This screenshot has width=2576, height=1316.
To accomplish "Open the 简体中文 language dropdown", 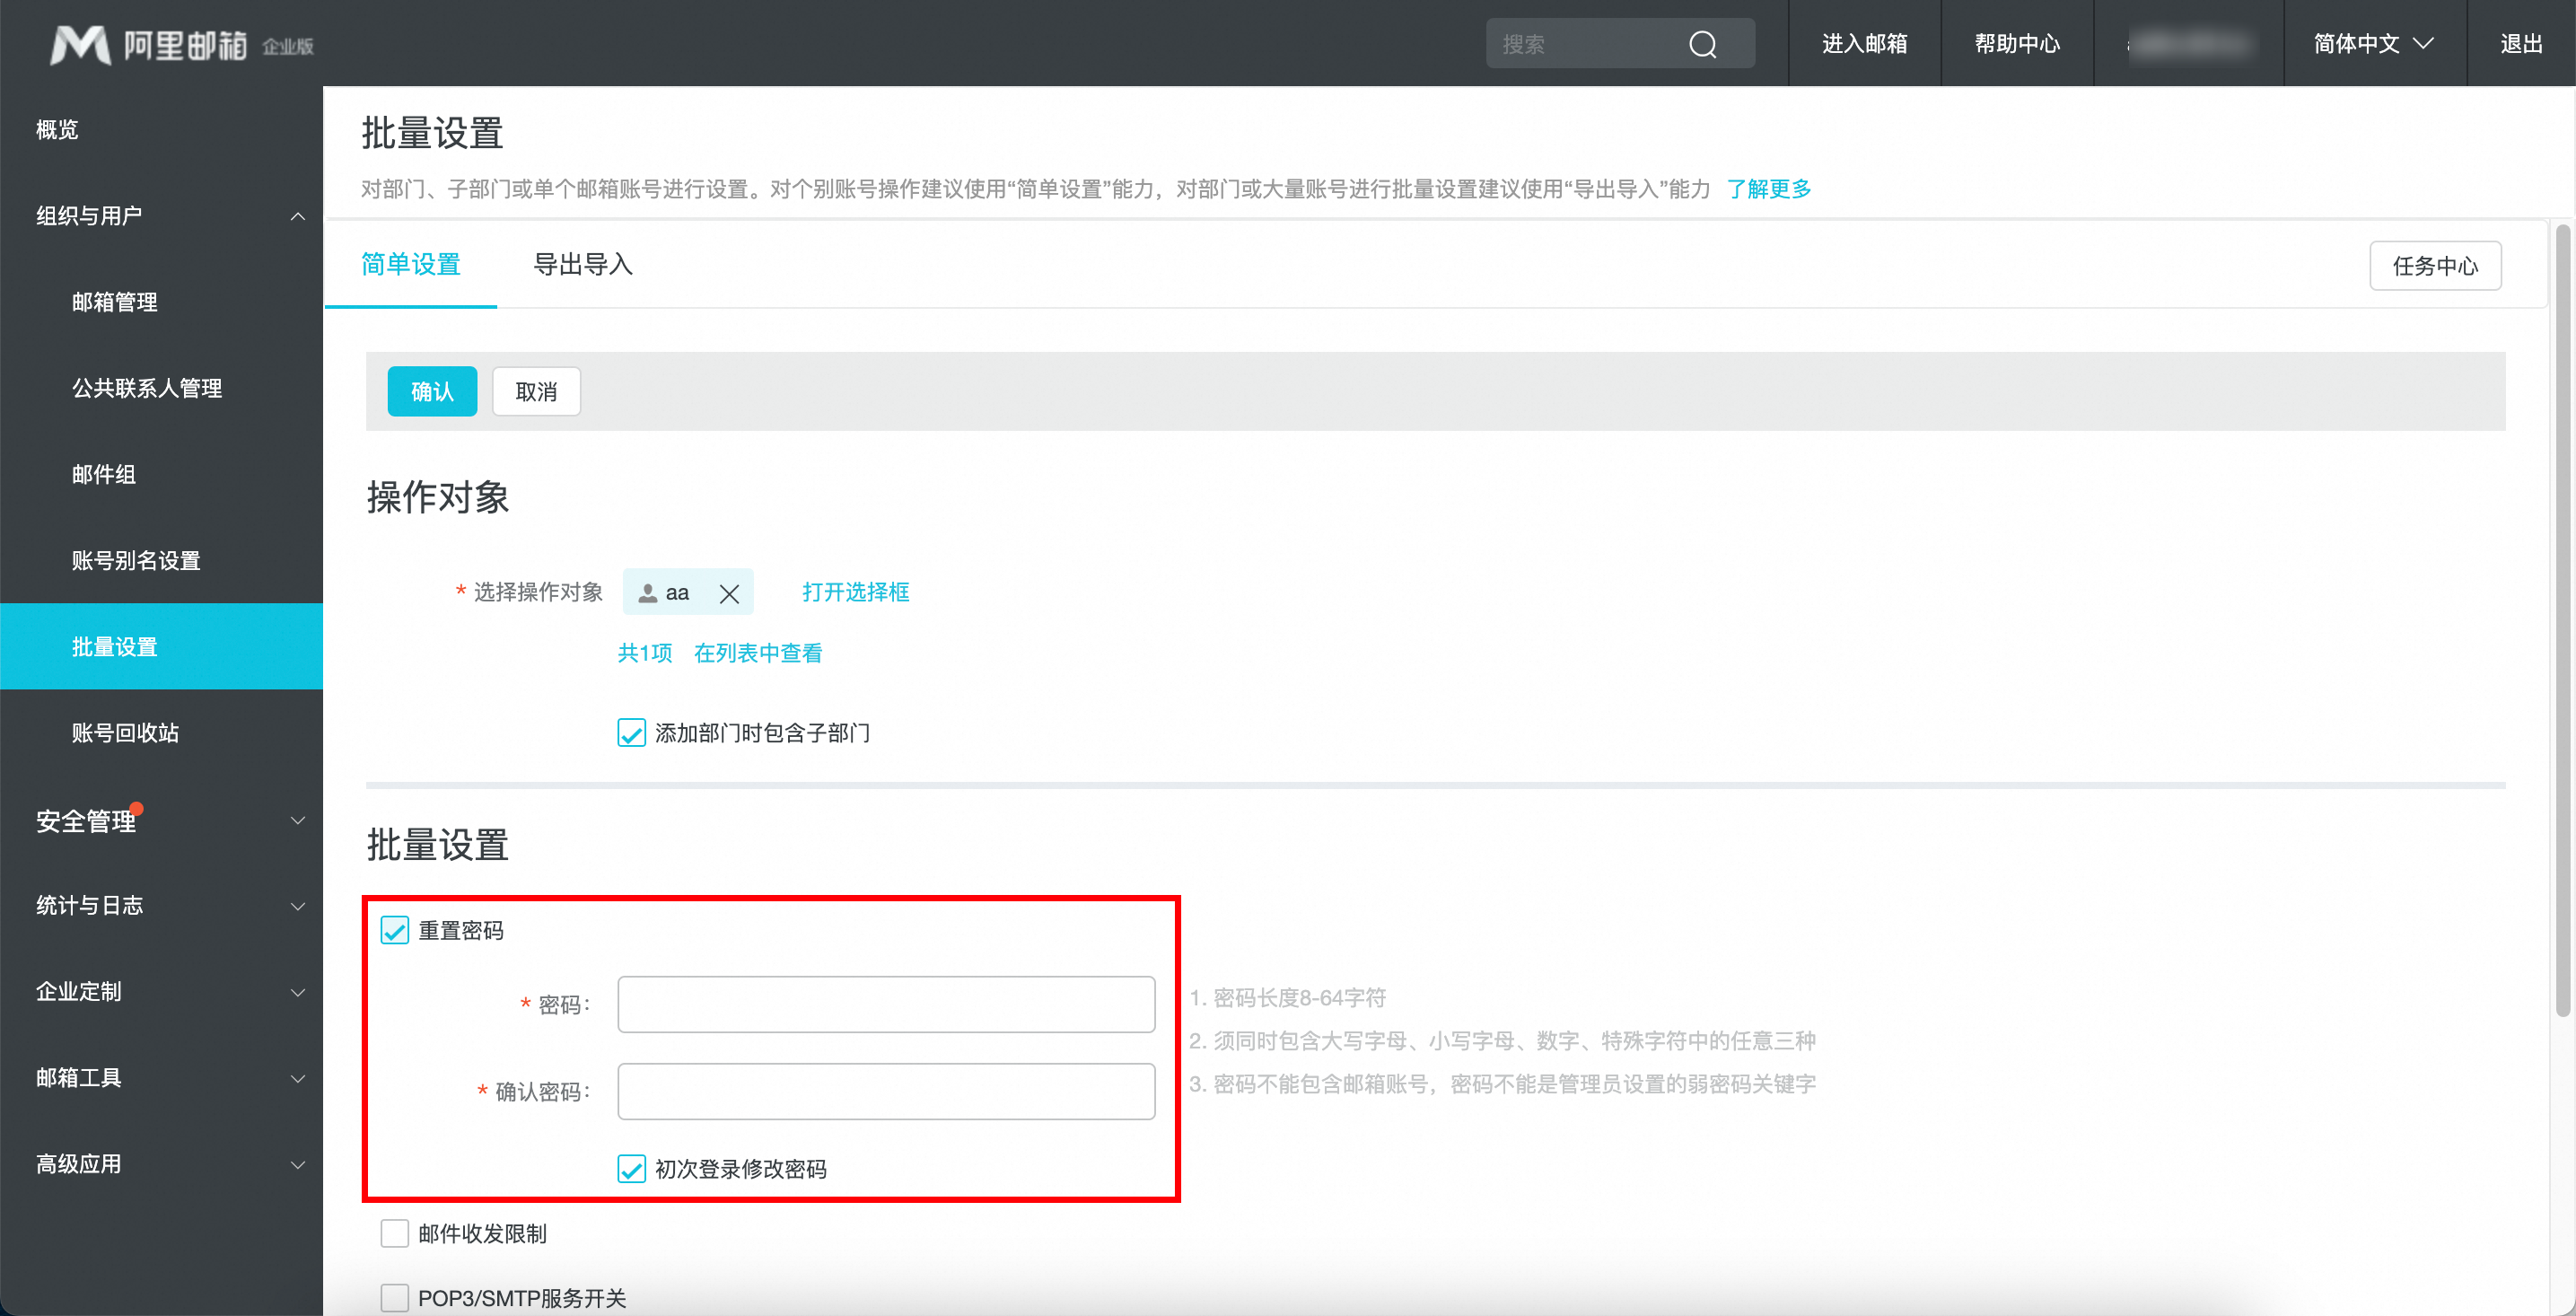I will pos(2372,44).
